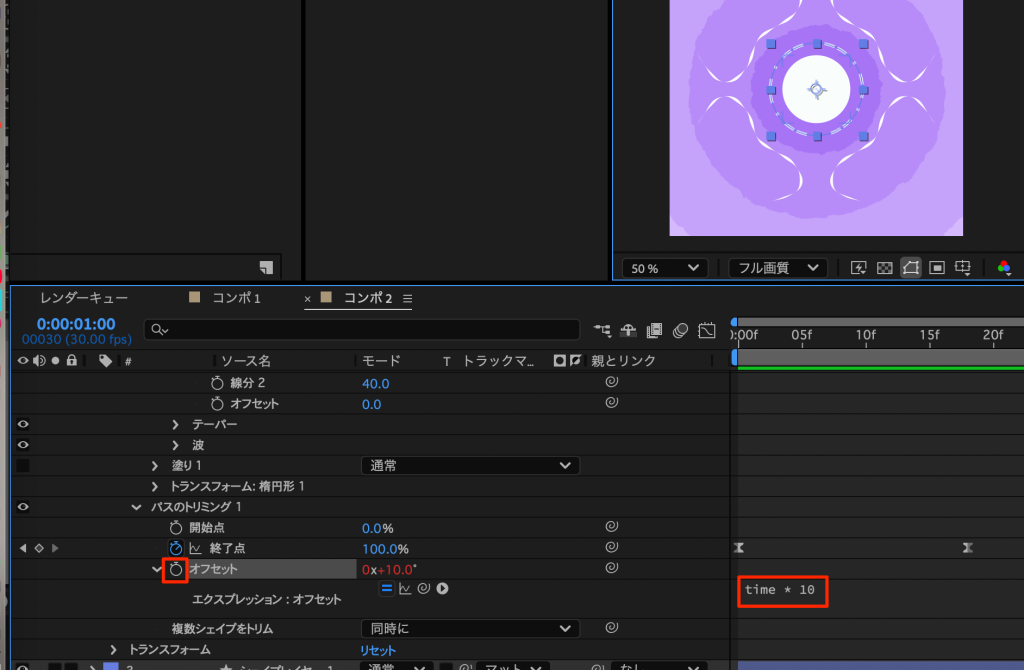The height and width of the screenshot is (670, 1024).
Task: Toggle the transparency grid in viewer
Action: point(884,268)
